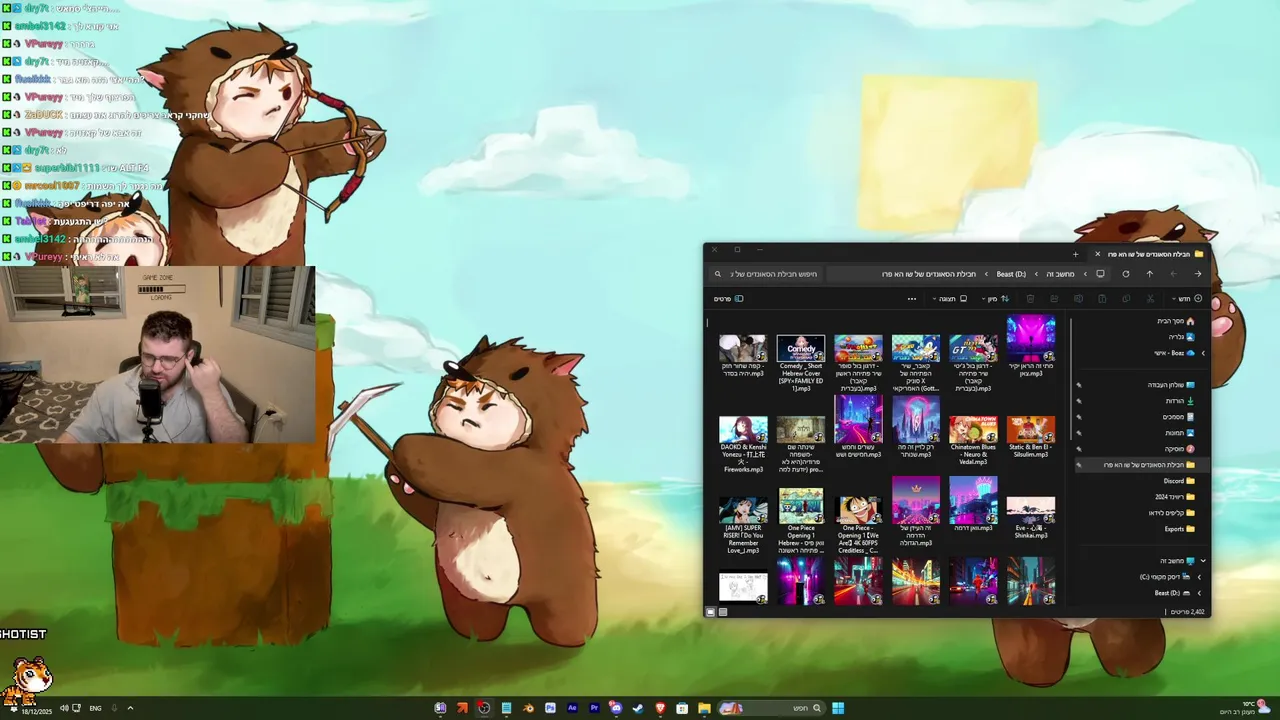Switch to details list view in status bar
Screen dimensions: 1280x720
tap(723, 612)
